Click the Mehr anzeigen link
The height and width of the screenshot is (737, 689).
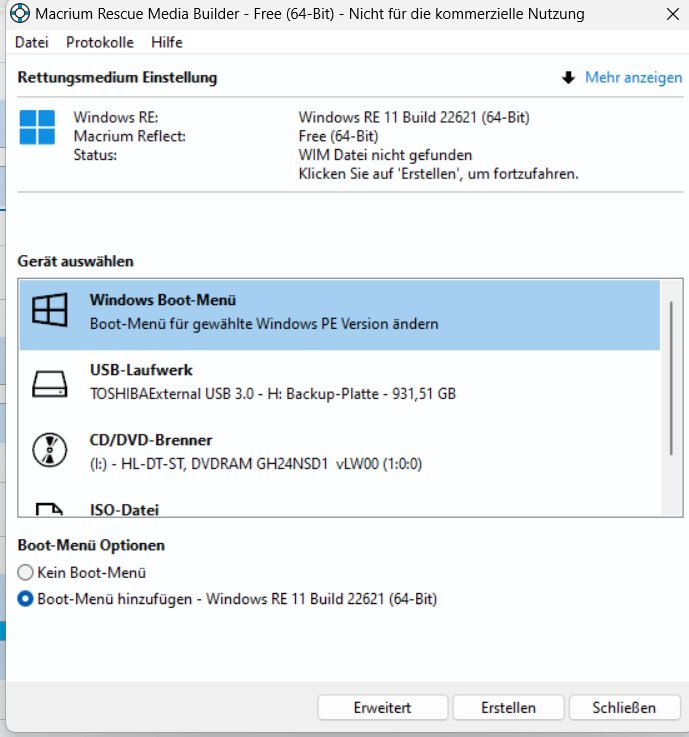(x=633, y=78)
